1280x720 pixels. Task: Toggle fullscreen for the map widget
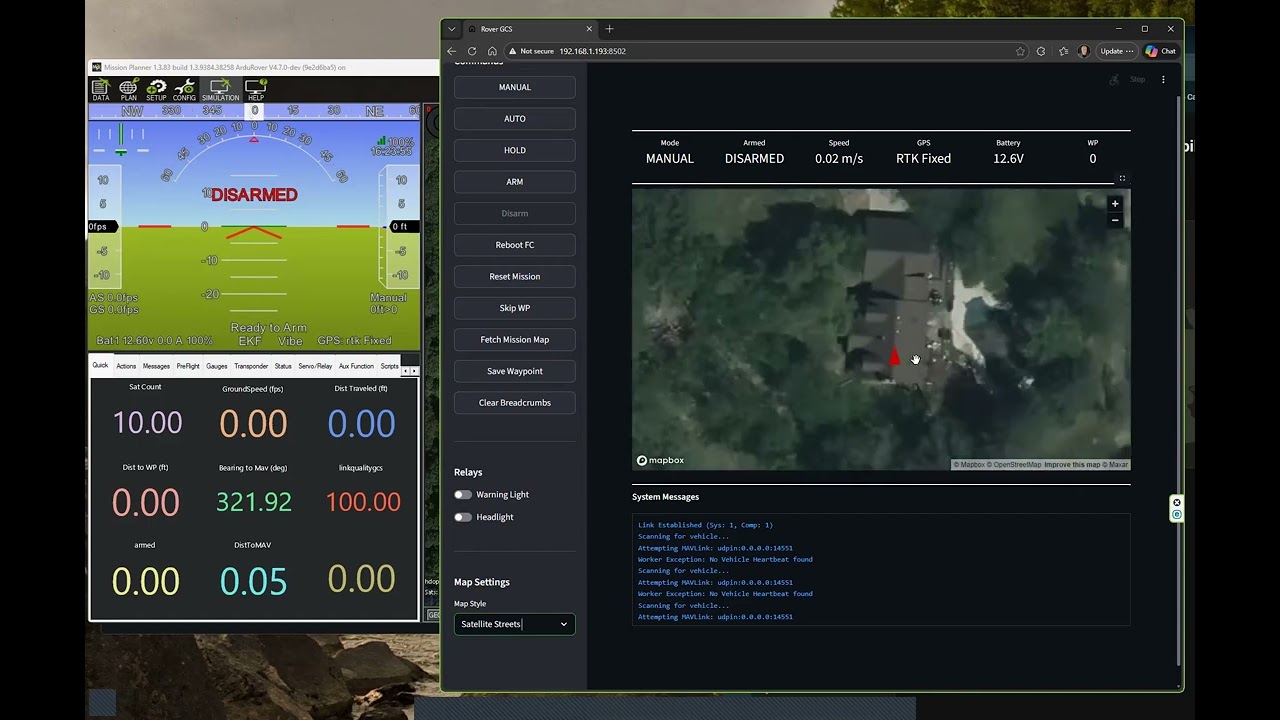[1122, 178]
